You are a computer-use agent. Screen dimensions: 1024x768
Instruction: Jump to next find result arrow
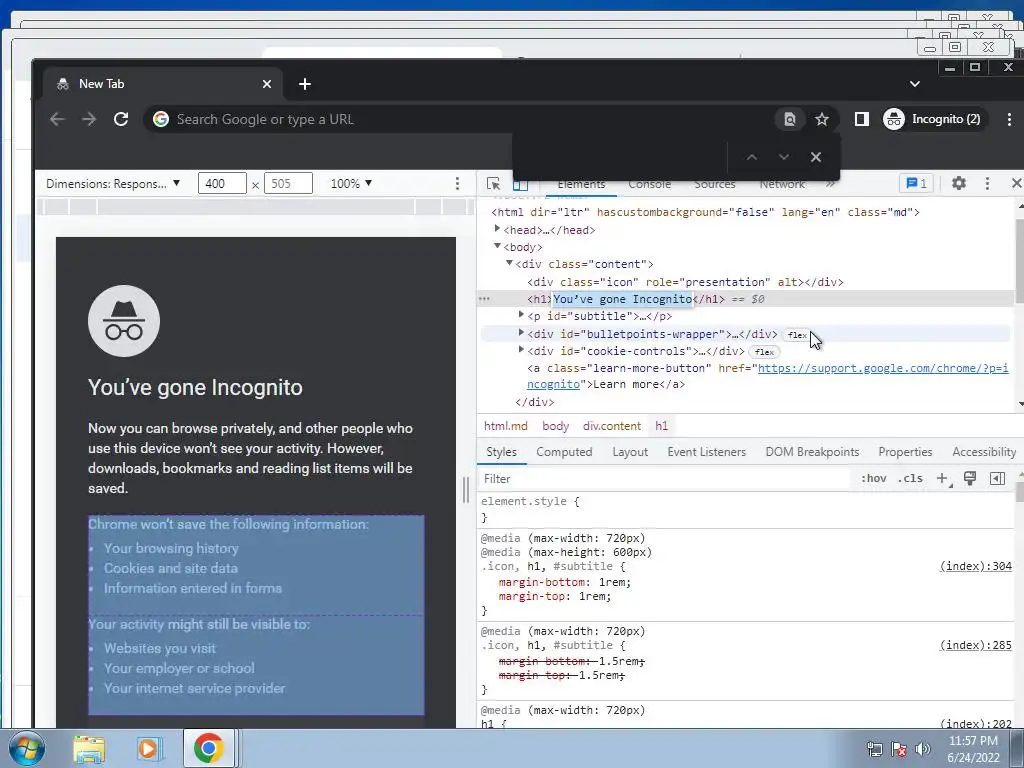point(784,157)
